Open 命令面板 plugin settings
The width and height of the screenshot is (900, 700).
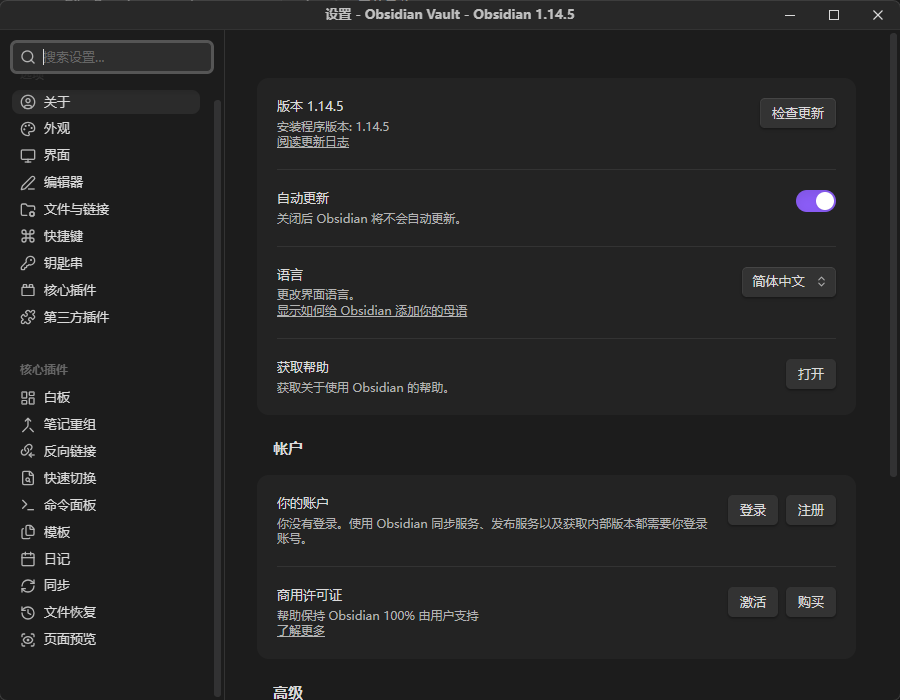coord(106,505)
